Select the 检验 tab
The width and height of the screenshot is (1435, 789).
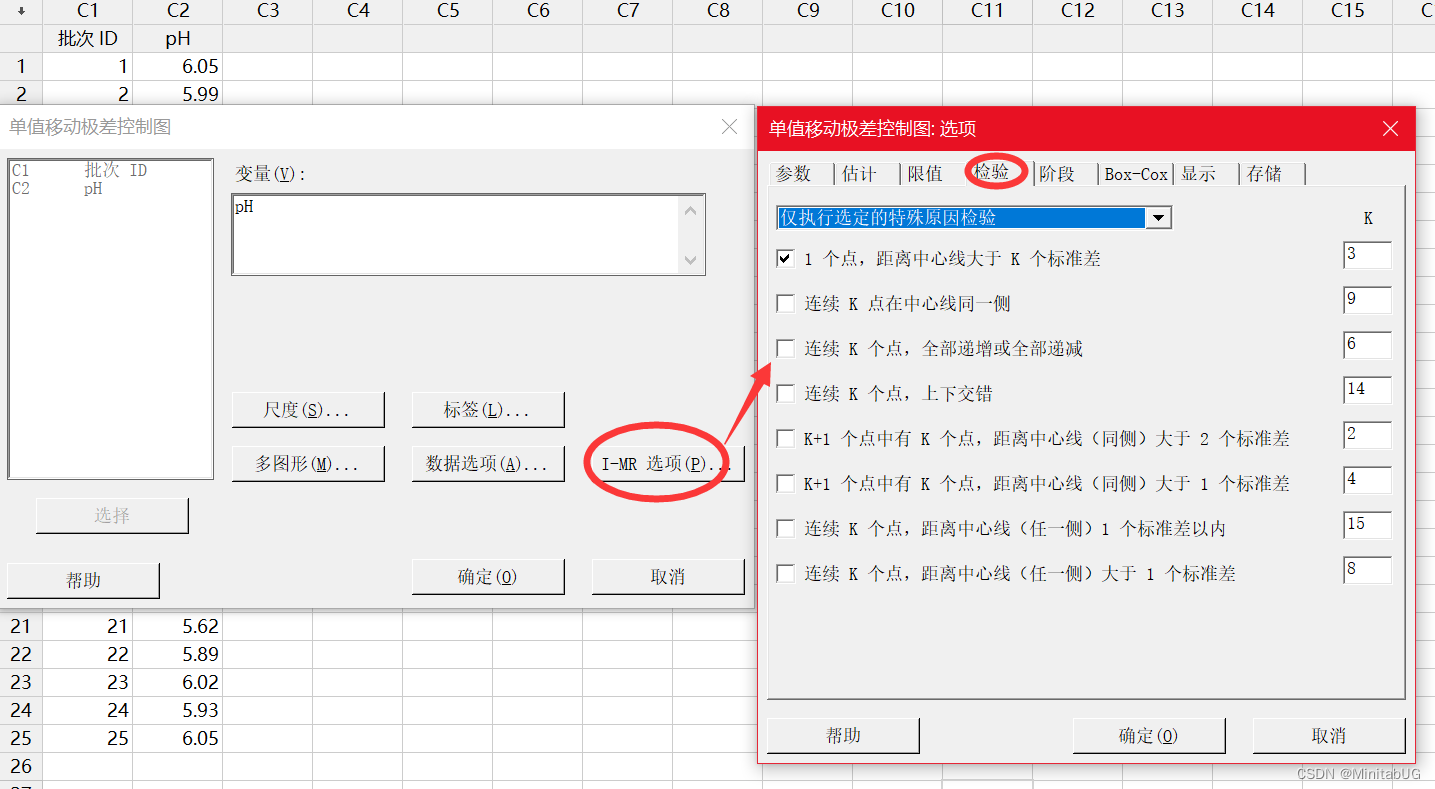coord(992,172)
